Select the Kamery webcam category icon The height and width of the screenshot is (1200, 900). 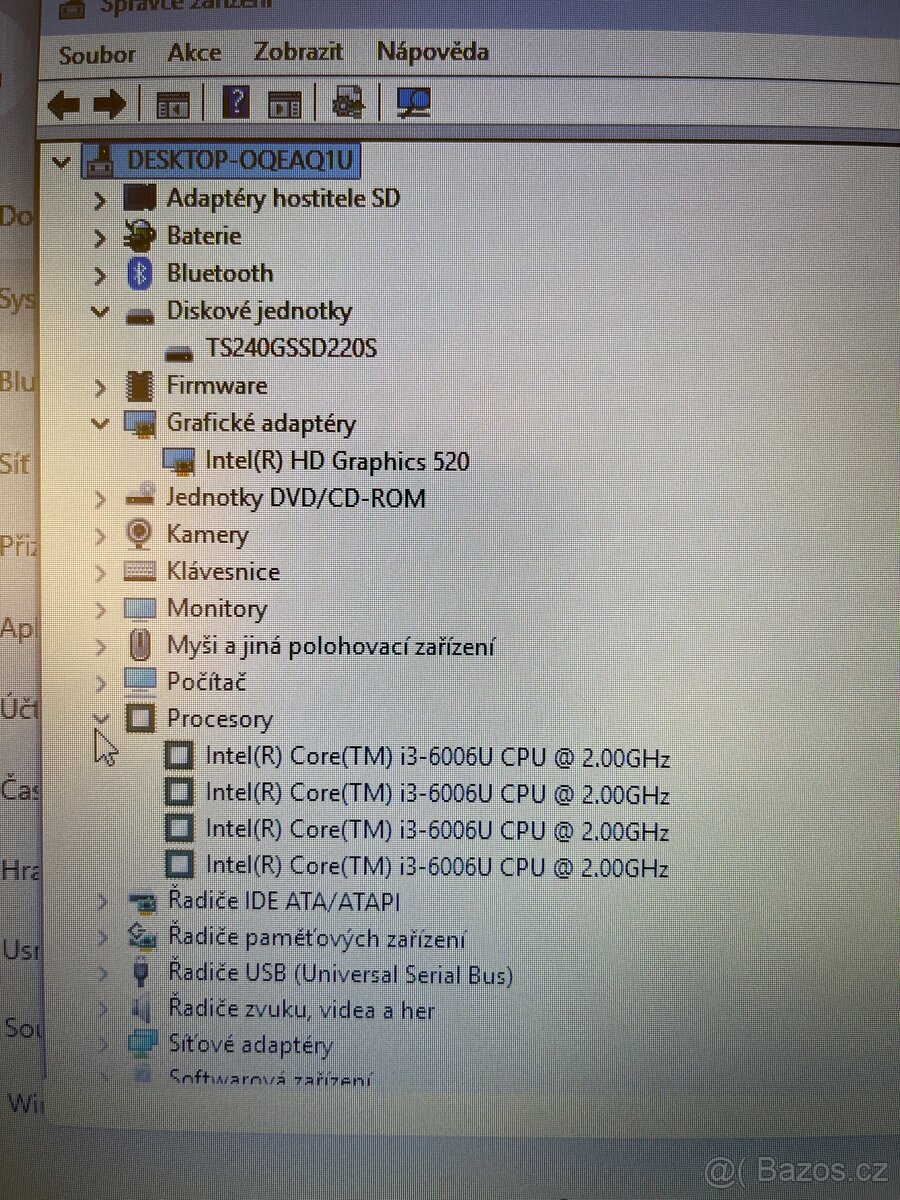click(140, 535)
